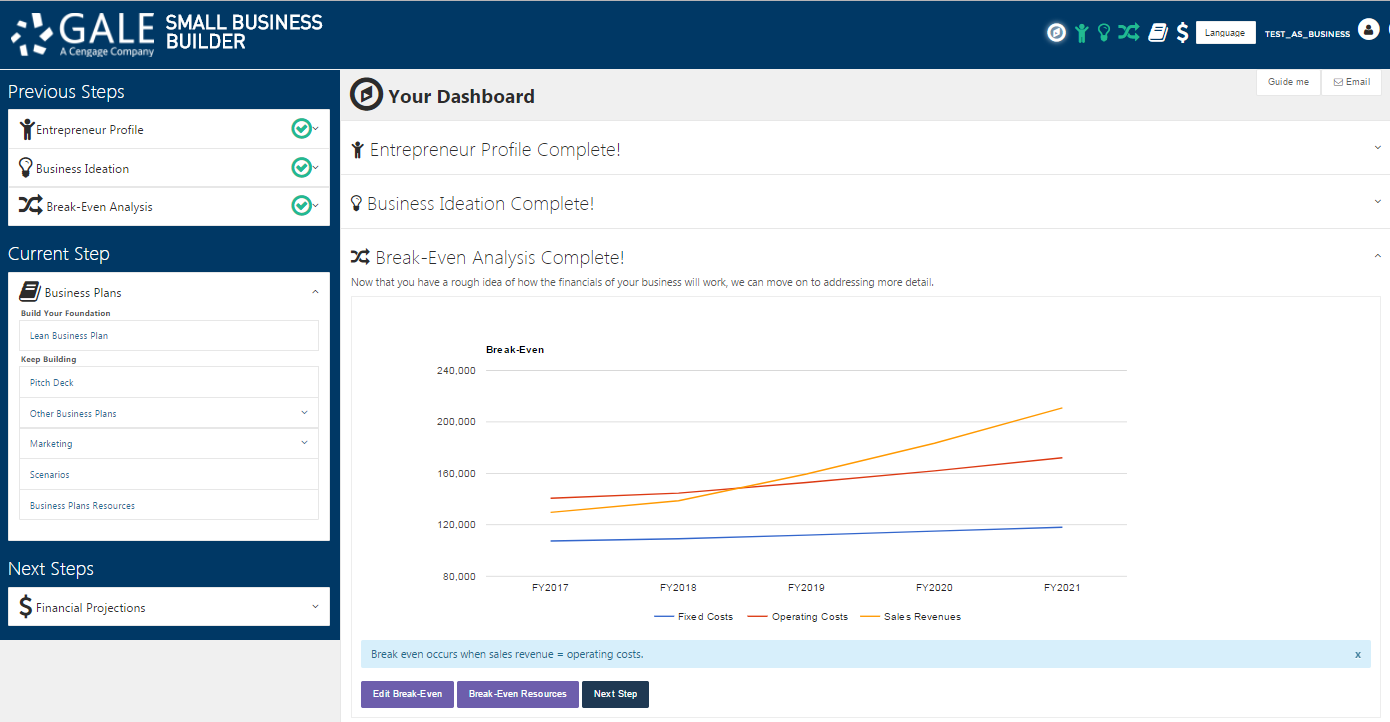Collapse the Business Plans section chevron
1390x722 pixels.
[316, 292]
